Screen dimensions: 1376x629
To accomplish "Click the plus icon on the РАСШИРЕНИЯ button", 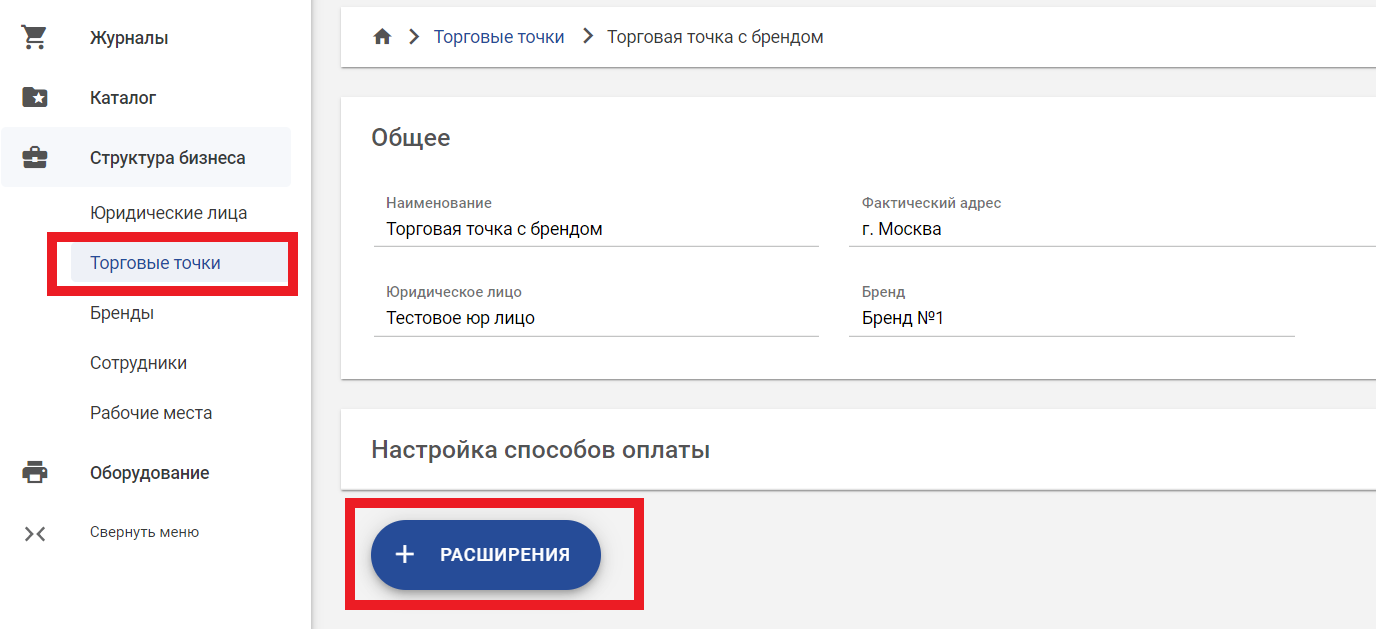I will [x=404, y=554].
